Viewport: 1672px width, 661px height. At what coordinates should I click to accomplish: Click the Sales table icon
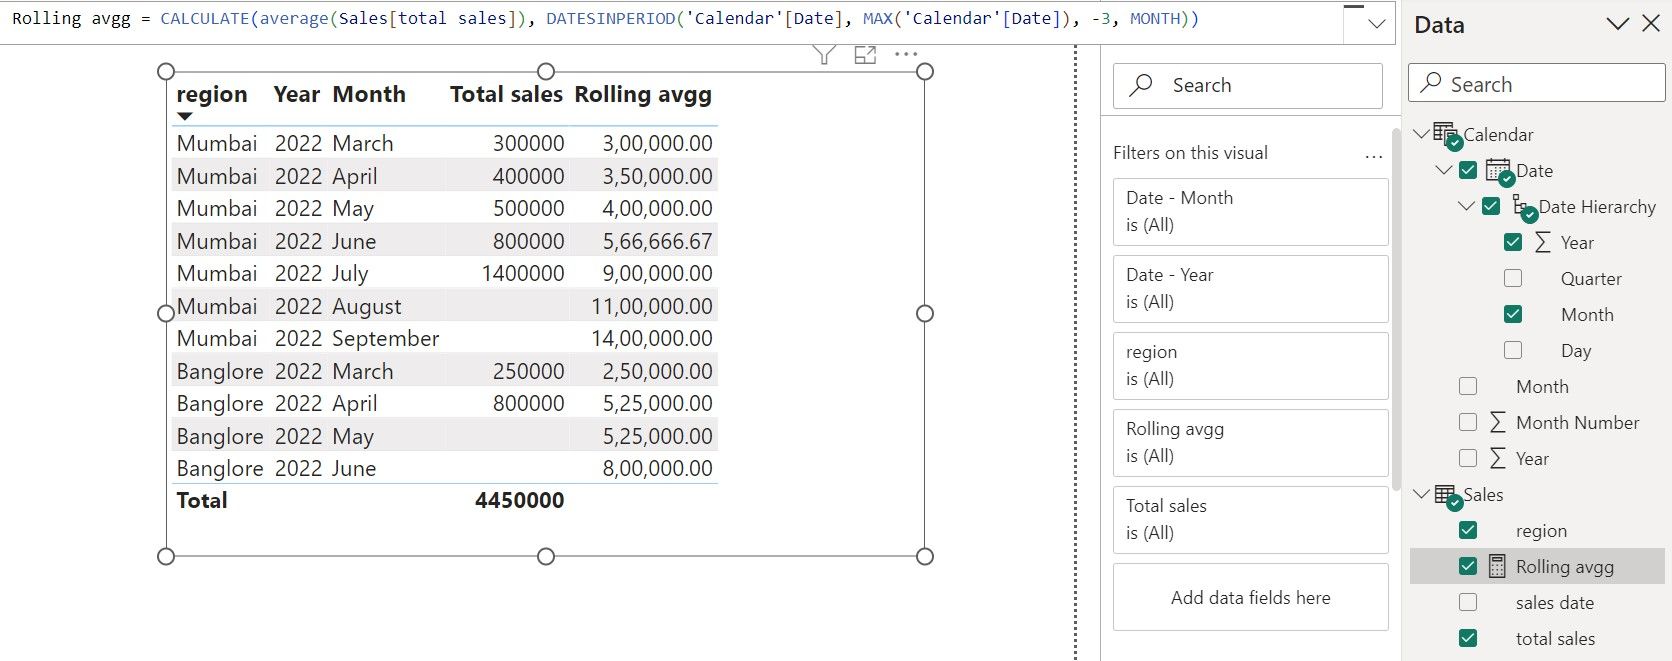coord(1446,495)
